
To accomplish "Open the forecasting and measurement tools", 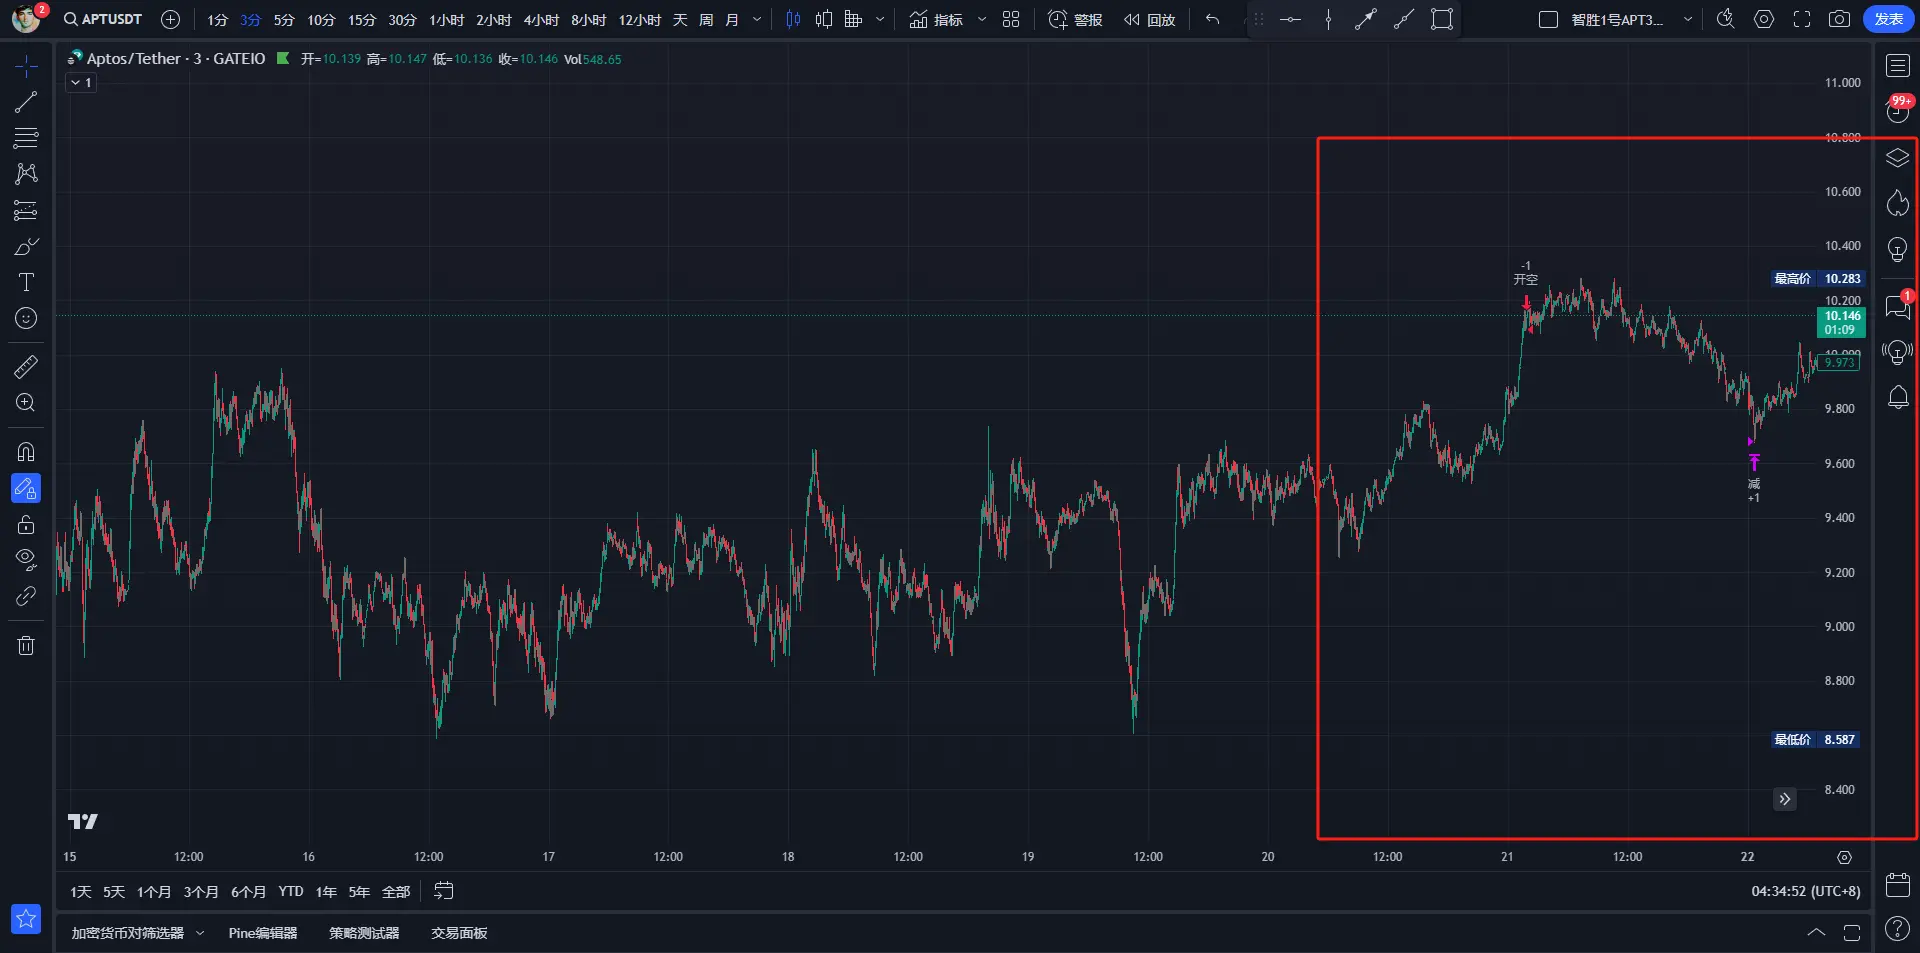I will click(26, 210).
